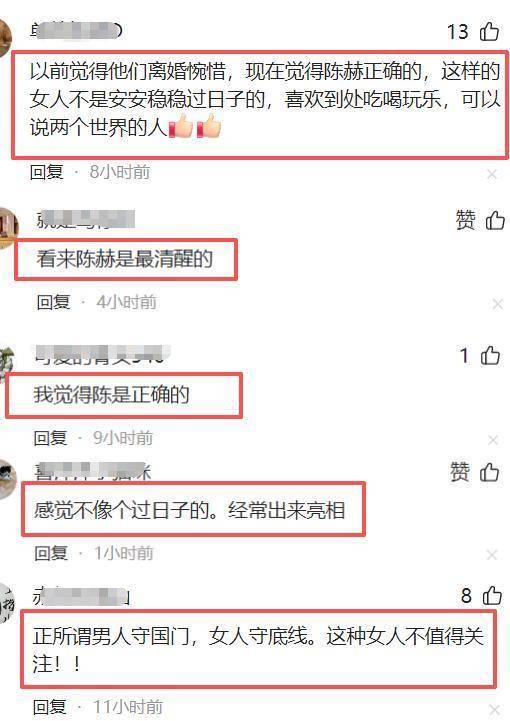510x721 pixels.
Task: Reply to the comment posted 11小时前
Action: pos(50,707)
